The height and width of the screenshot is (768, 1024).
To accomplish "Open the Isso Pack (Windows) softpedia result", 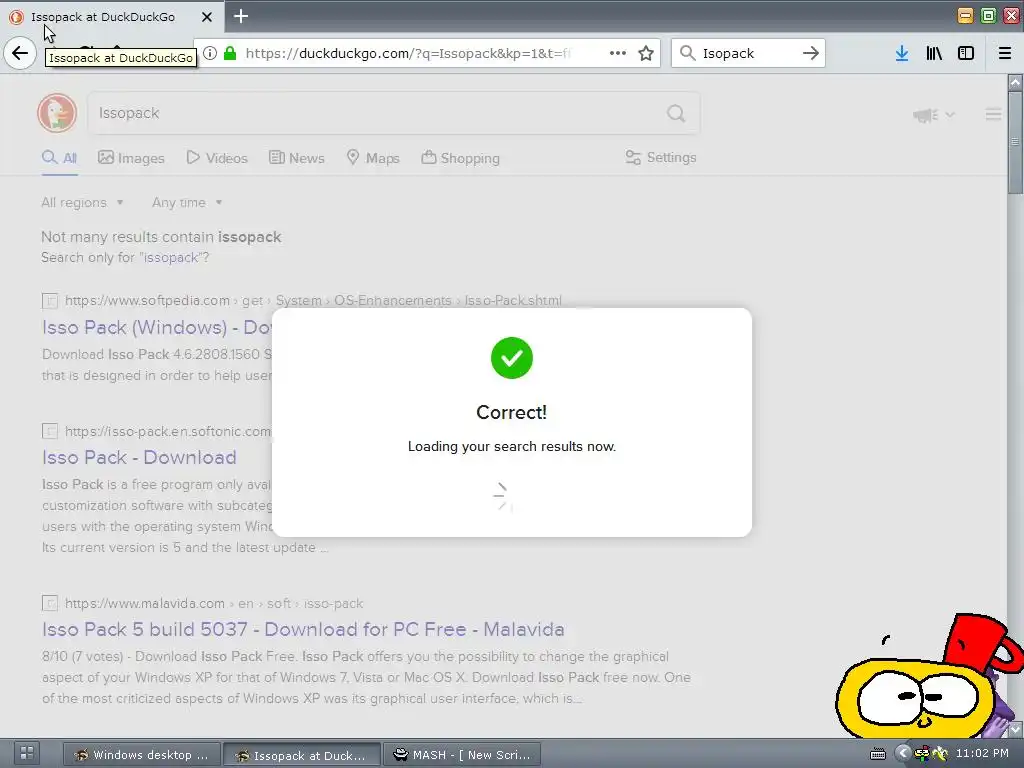I will (x=157, y=327).
